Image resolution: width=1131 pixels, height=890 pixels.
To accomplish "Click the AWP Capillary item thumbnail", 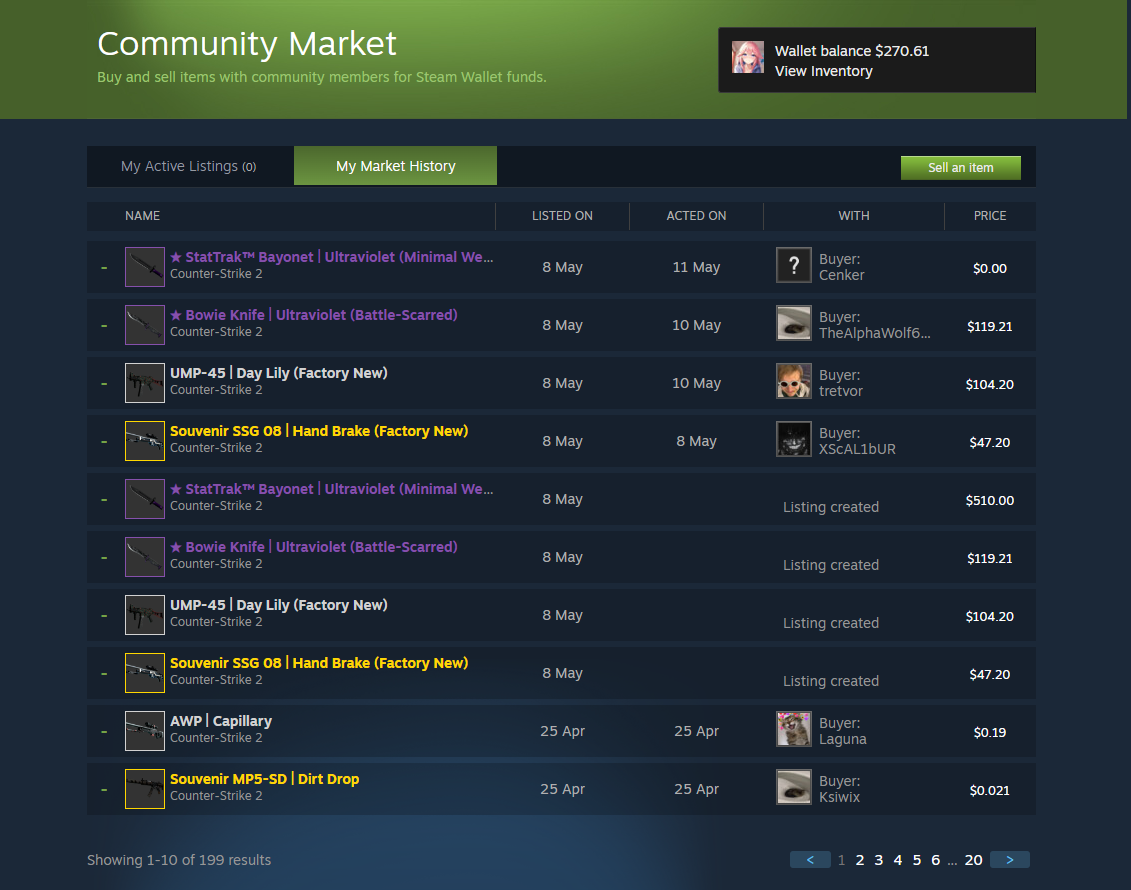I will pos(145,731).
